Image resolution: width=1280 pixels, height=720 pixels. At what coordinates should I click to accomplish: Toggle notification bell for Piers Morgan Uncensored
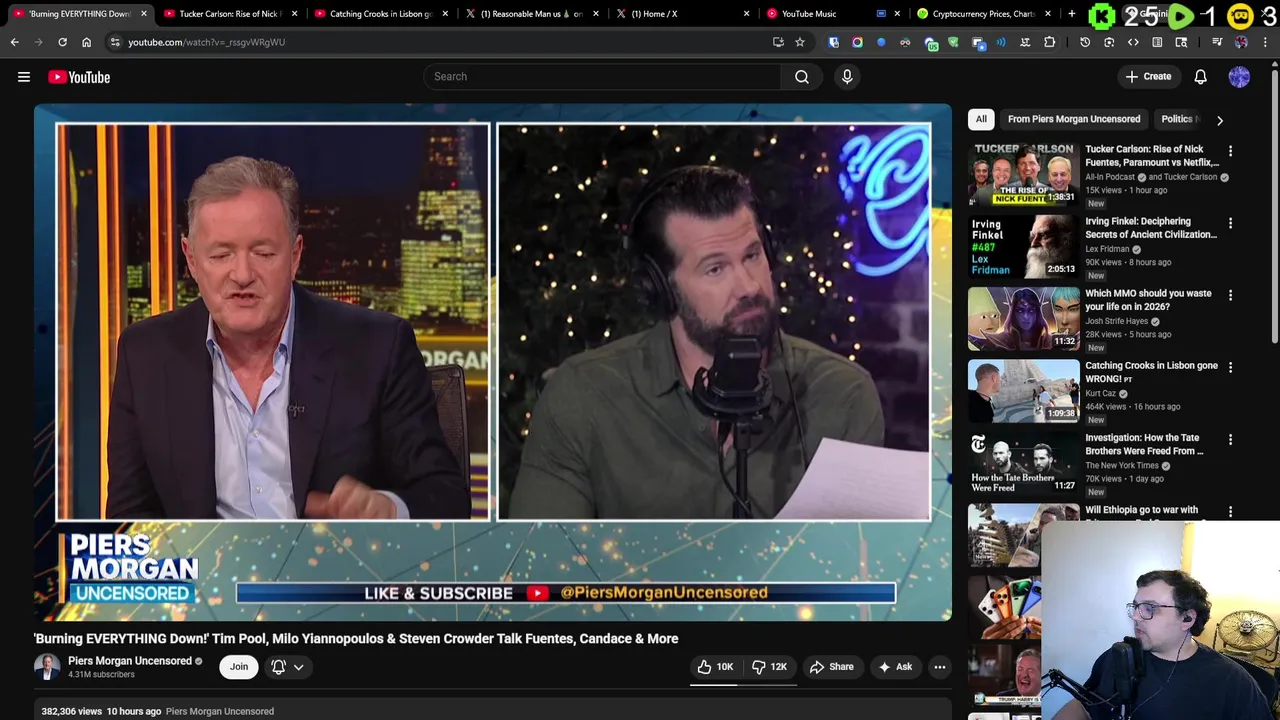(279, 667)
